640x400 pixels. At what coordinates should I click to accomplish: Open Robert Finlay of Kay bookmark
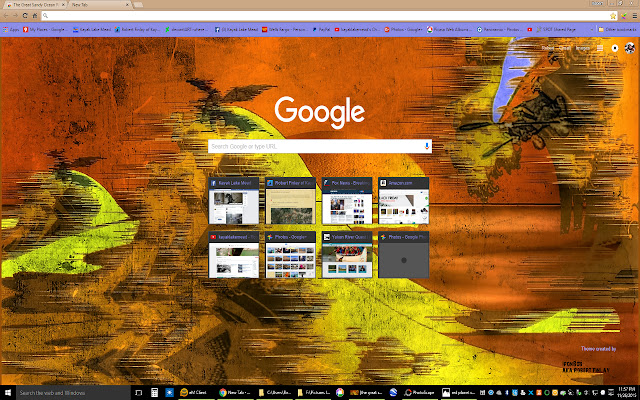point(137,29)
